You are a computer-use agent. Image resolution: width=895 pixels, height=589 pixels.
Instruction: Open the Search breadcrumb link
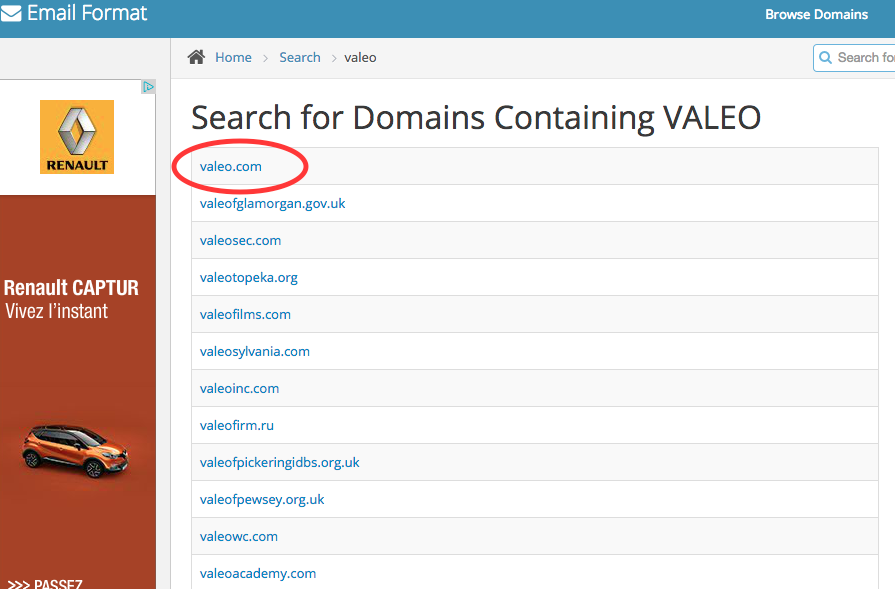300,57
